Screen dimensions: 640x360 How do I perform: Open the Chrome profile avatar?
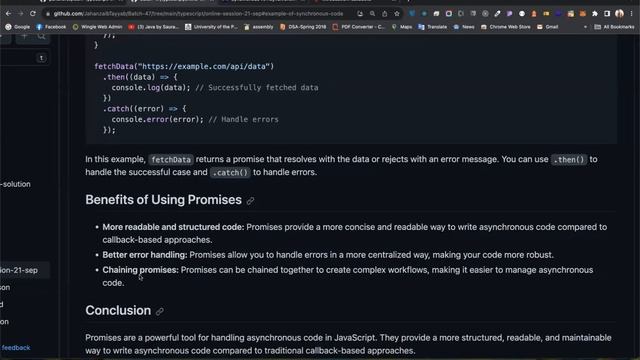619,14
